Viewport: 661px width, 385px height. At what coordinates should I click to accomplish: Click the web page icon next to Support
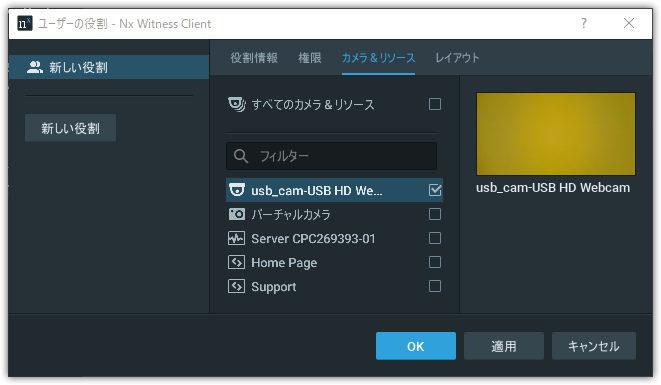pyautogui.click(x=236, y=286)
